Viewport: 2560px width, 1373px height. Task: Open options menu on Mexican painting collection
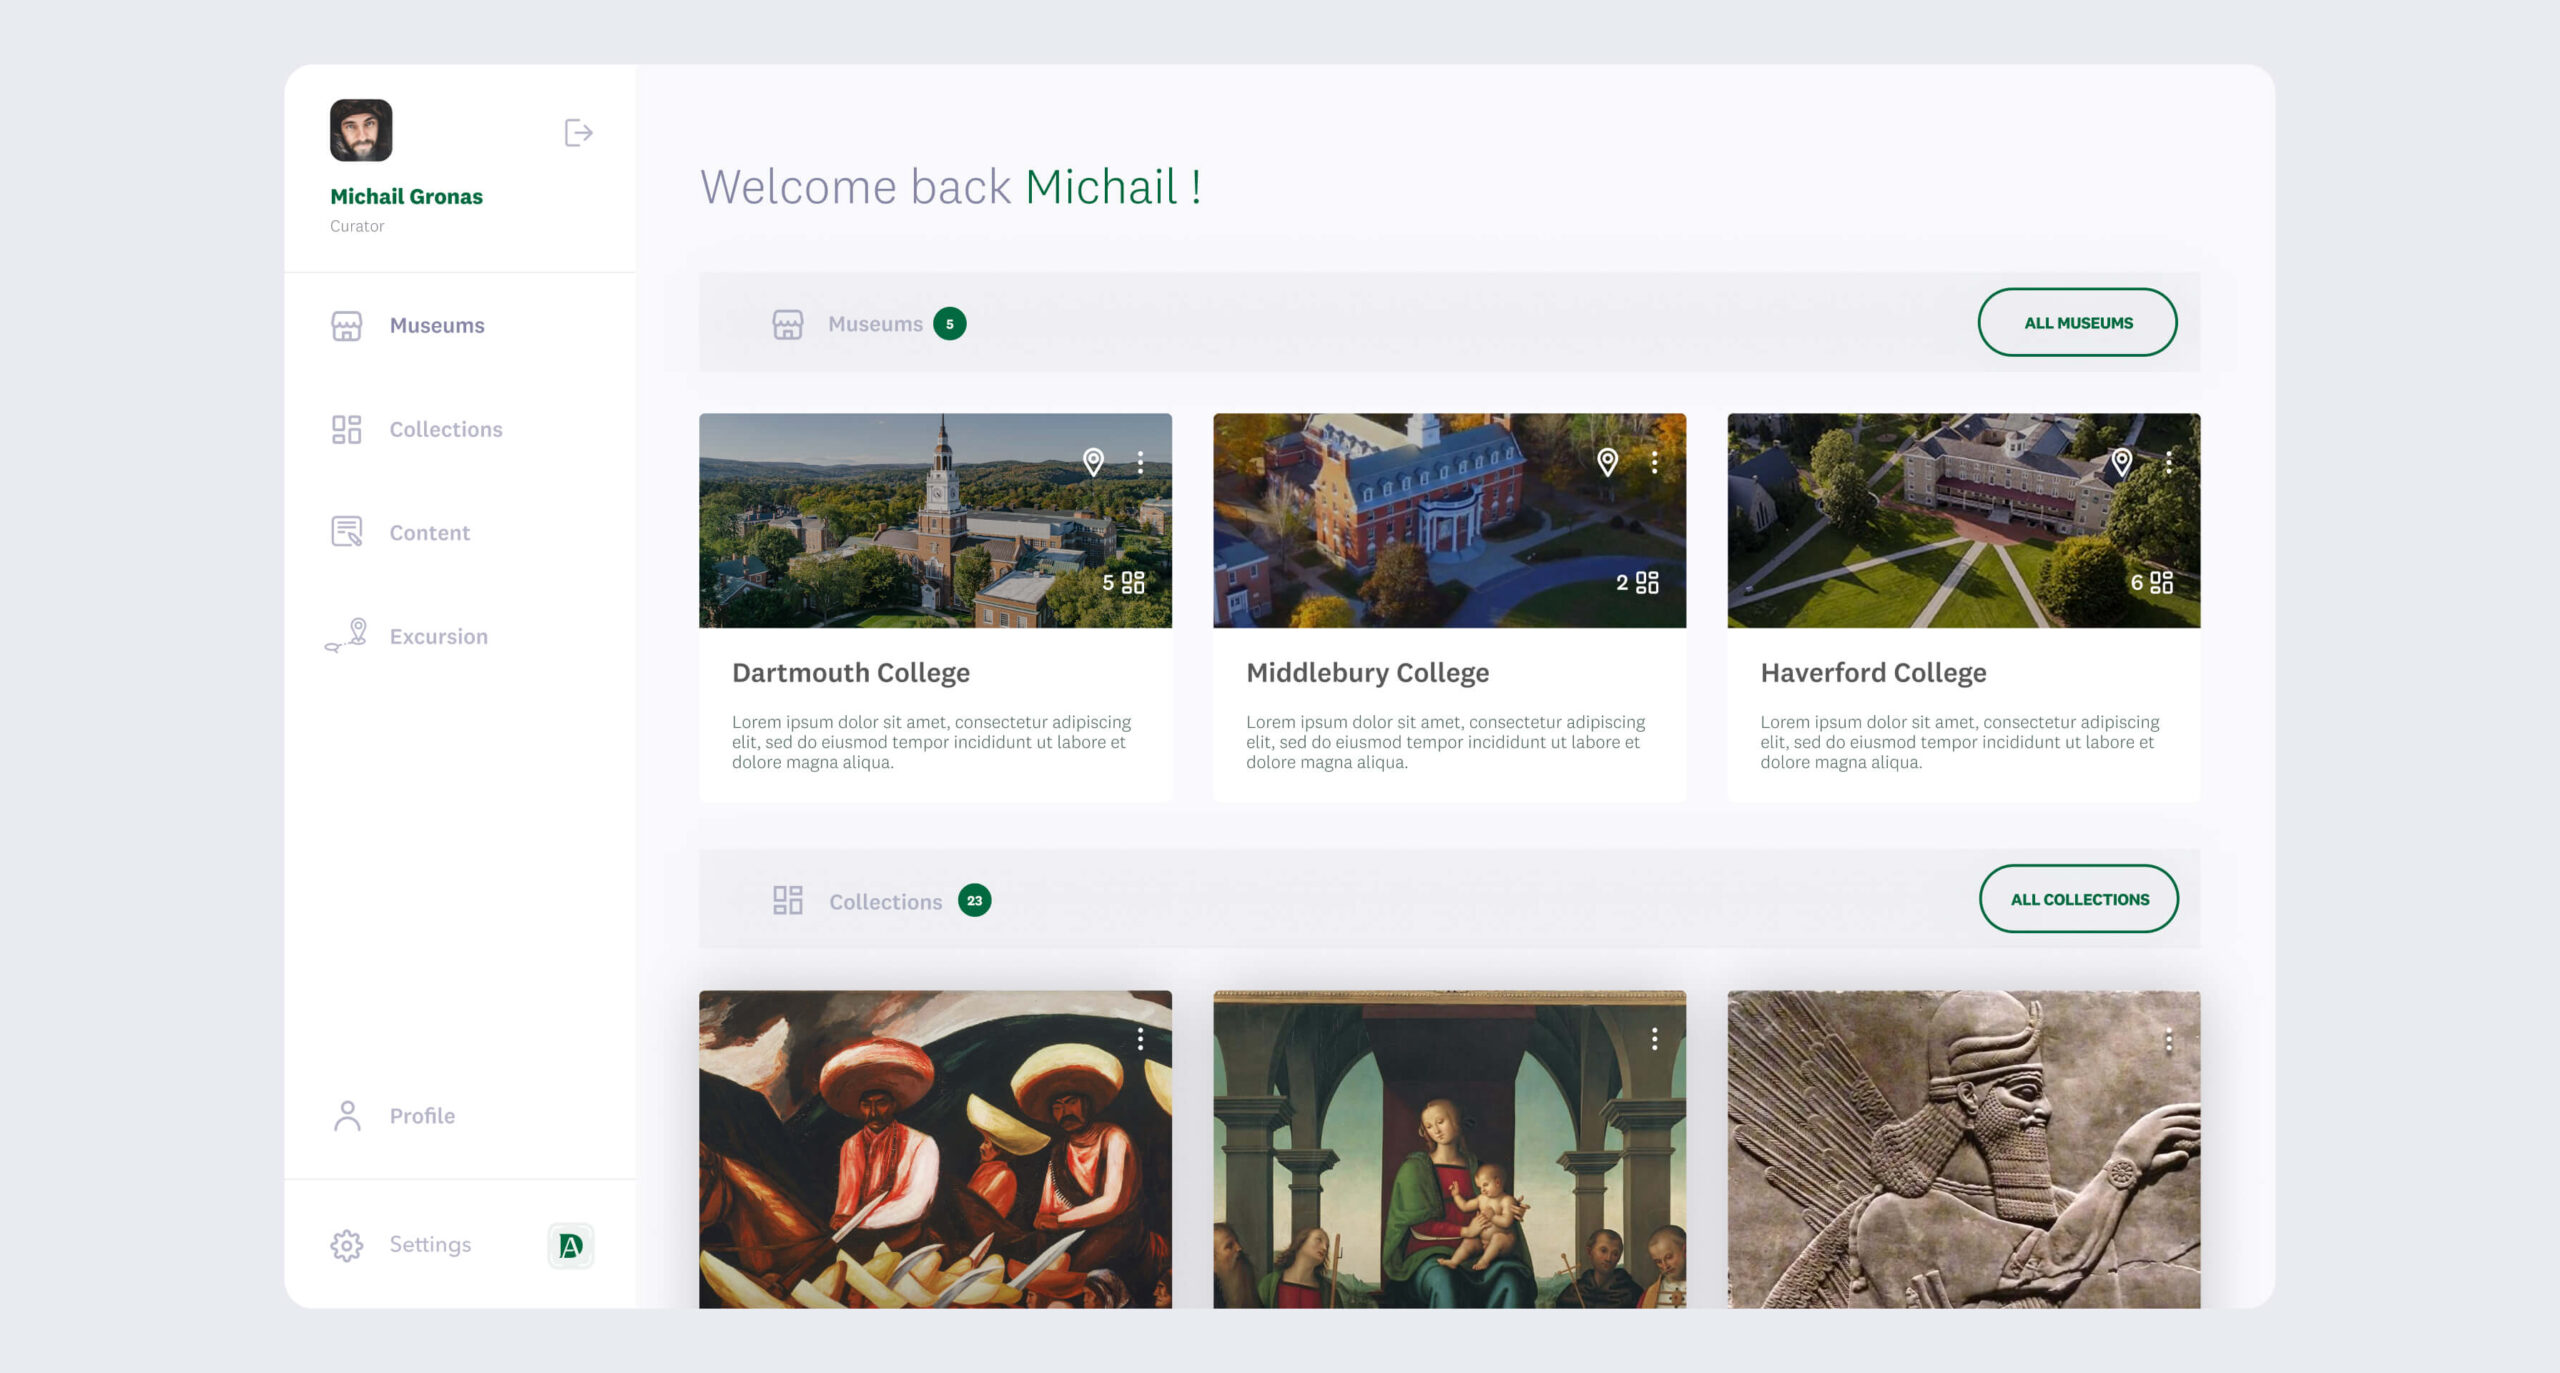tap(1140, 1039)
